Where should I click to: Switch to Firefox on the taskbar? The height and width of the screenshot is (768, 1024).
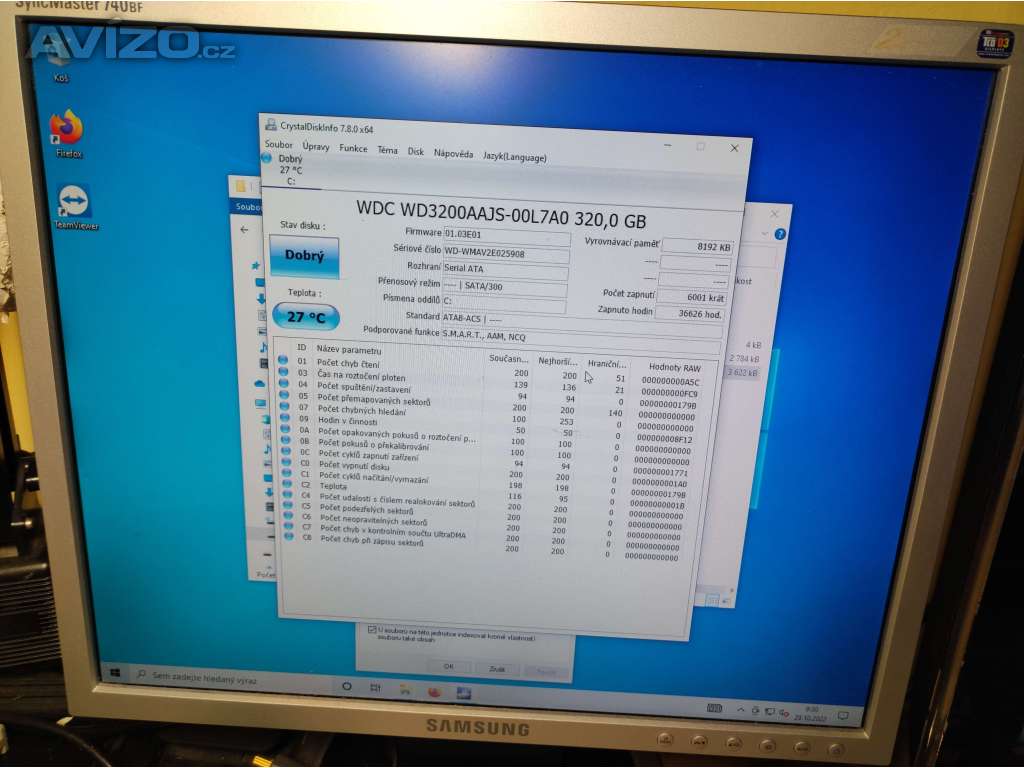point(434,691)
